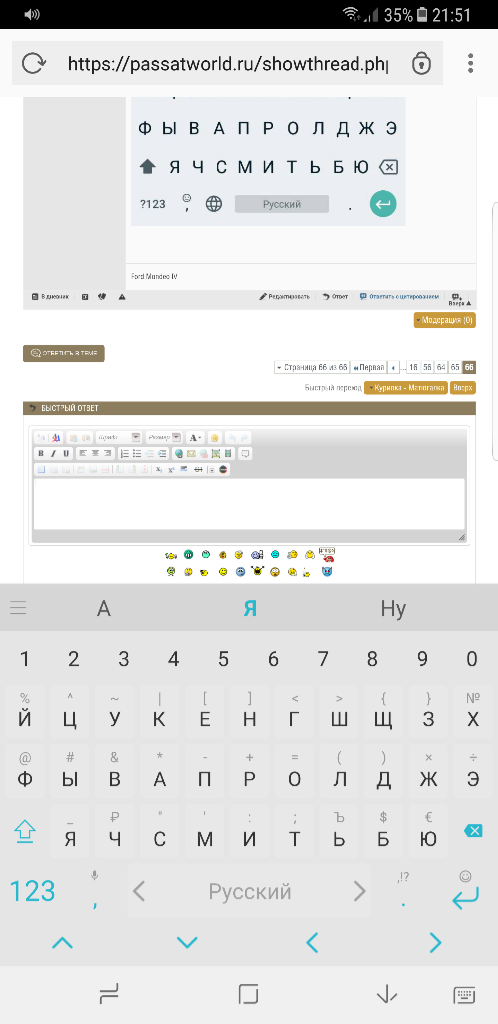The width and height of the screenshot is (498, 1024).
Task: Hide keyboard using keyboard icon in navigation bar
Action: (464, 995)
